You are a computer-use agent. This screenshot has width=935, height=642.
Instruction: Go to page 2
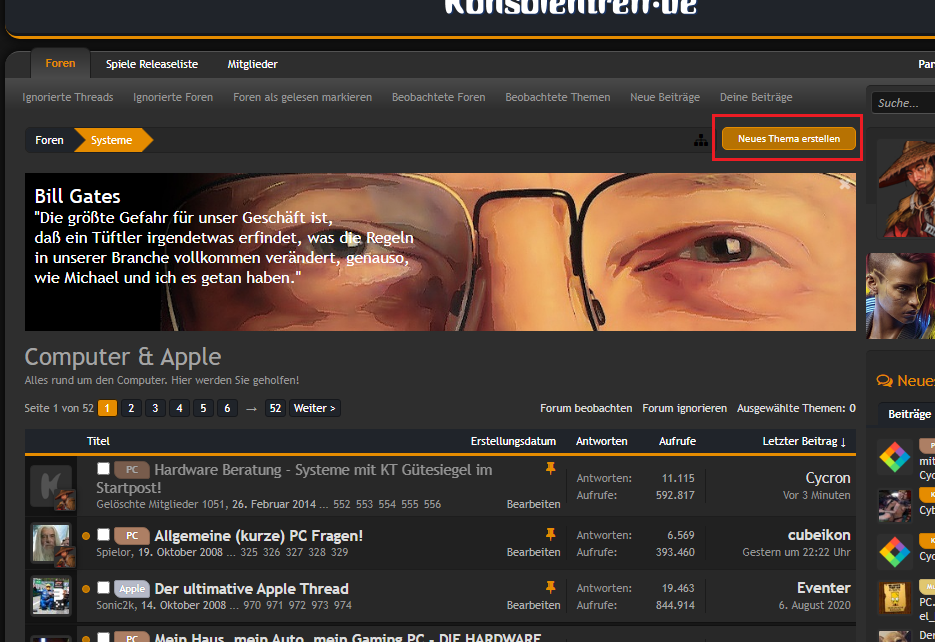[131, 408]
